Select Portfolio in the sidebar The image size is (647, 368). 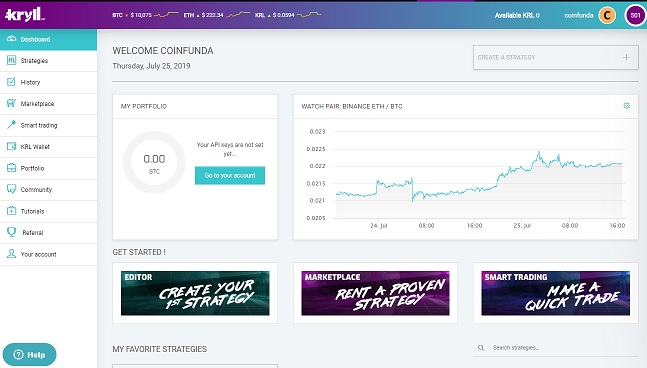tap(48, 168)
